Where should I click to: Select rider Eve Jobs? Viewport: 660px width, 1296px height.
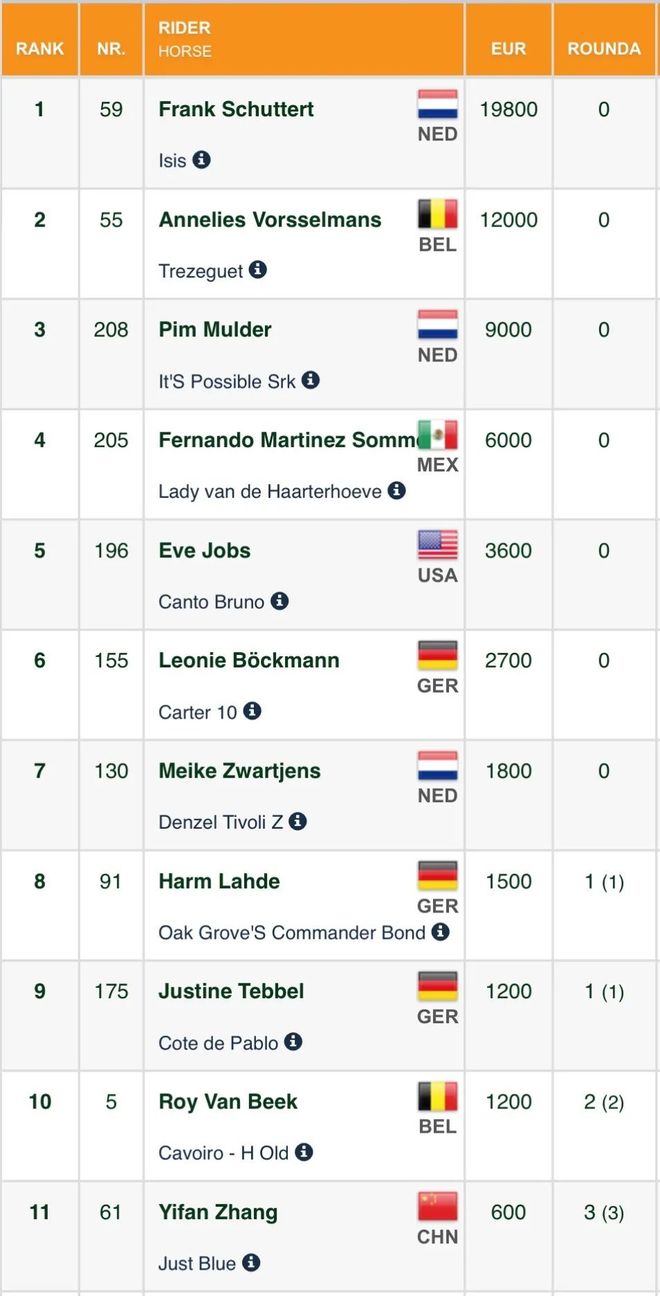point(204,550)
